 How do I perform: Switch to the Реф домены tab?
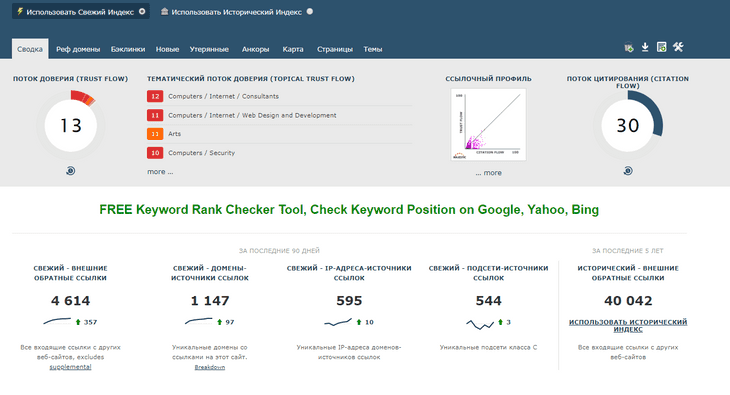tap(78, 49)
